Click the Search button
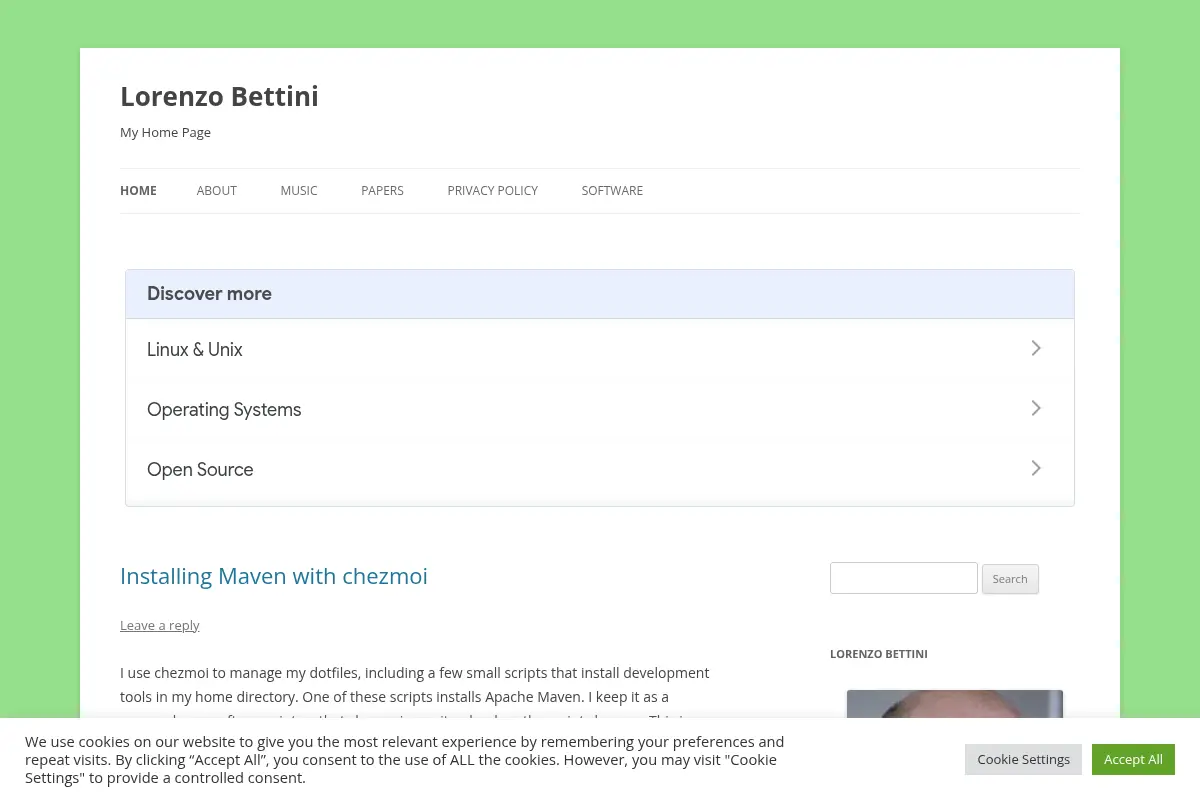Screen dimensions: 1200x800 pos(1010,579)
